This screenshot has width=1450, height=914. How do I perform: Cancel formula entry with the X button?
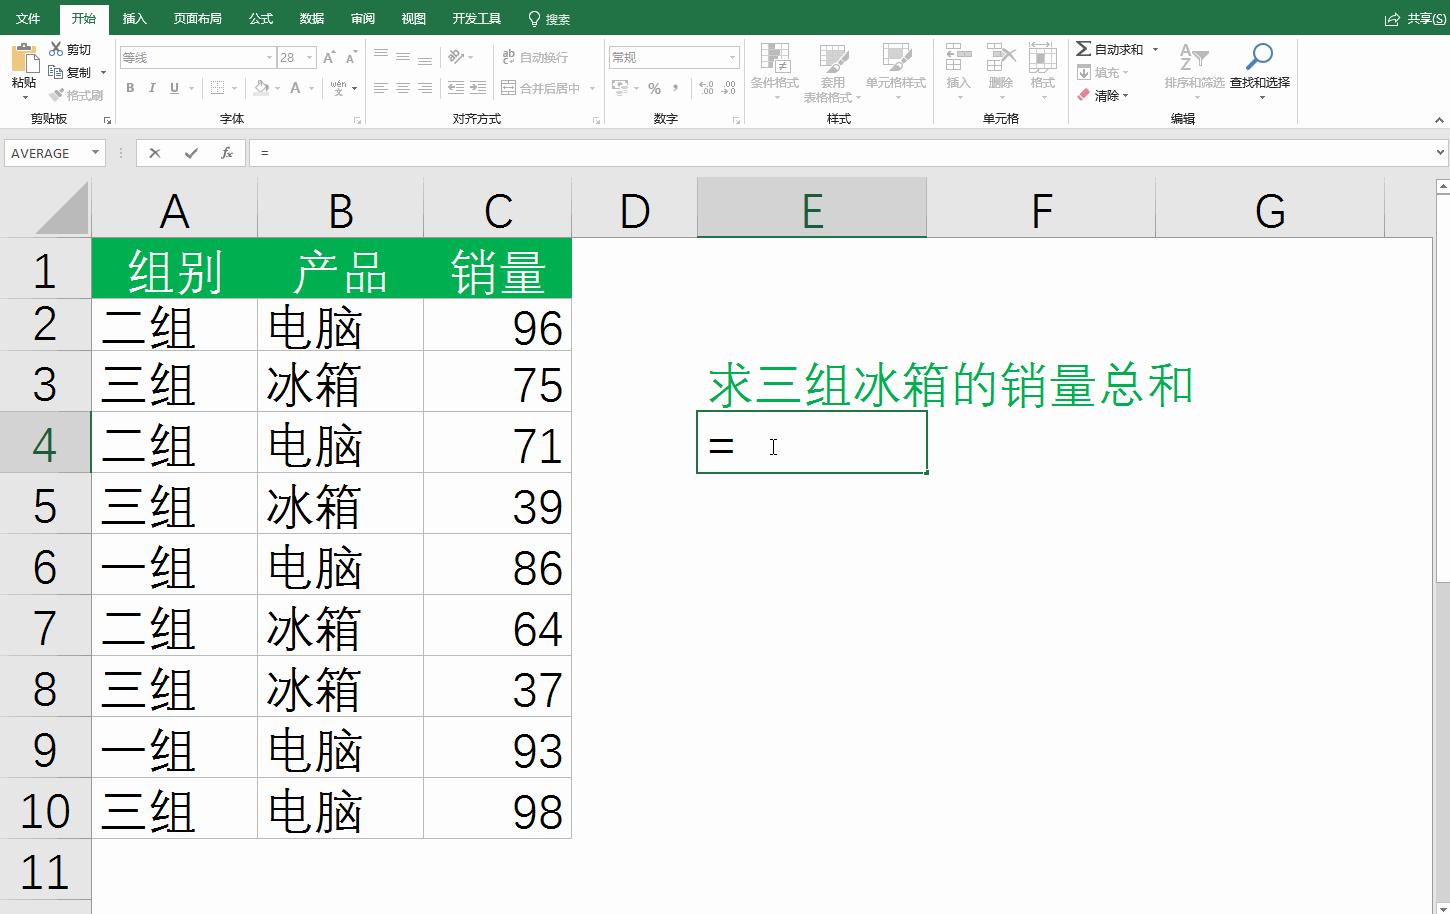pos(154,152)
